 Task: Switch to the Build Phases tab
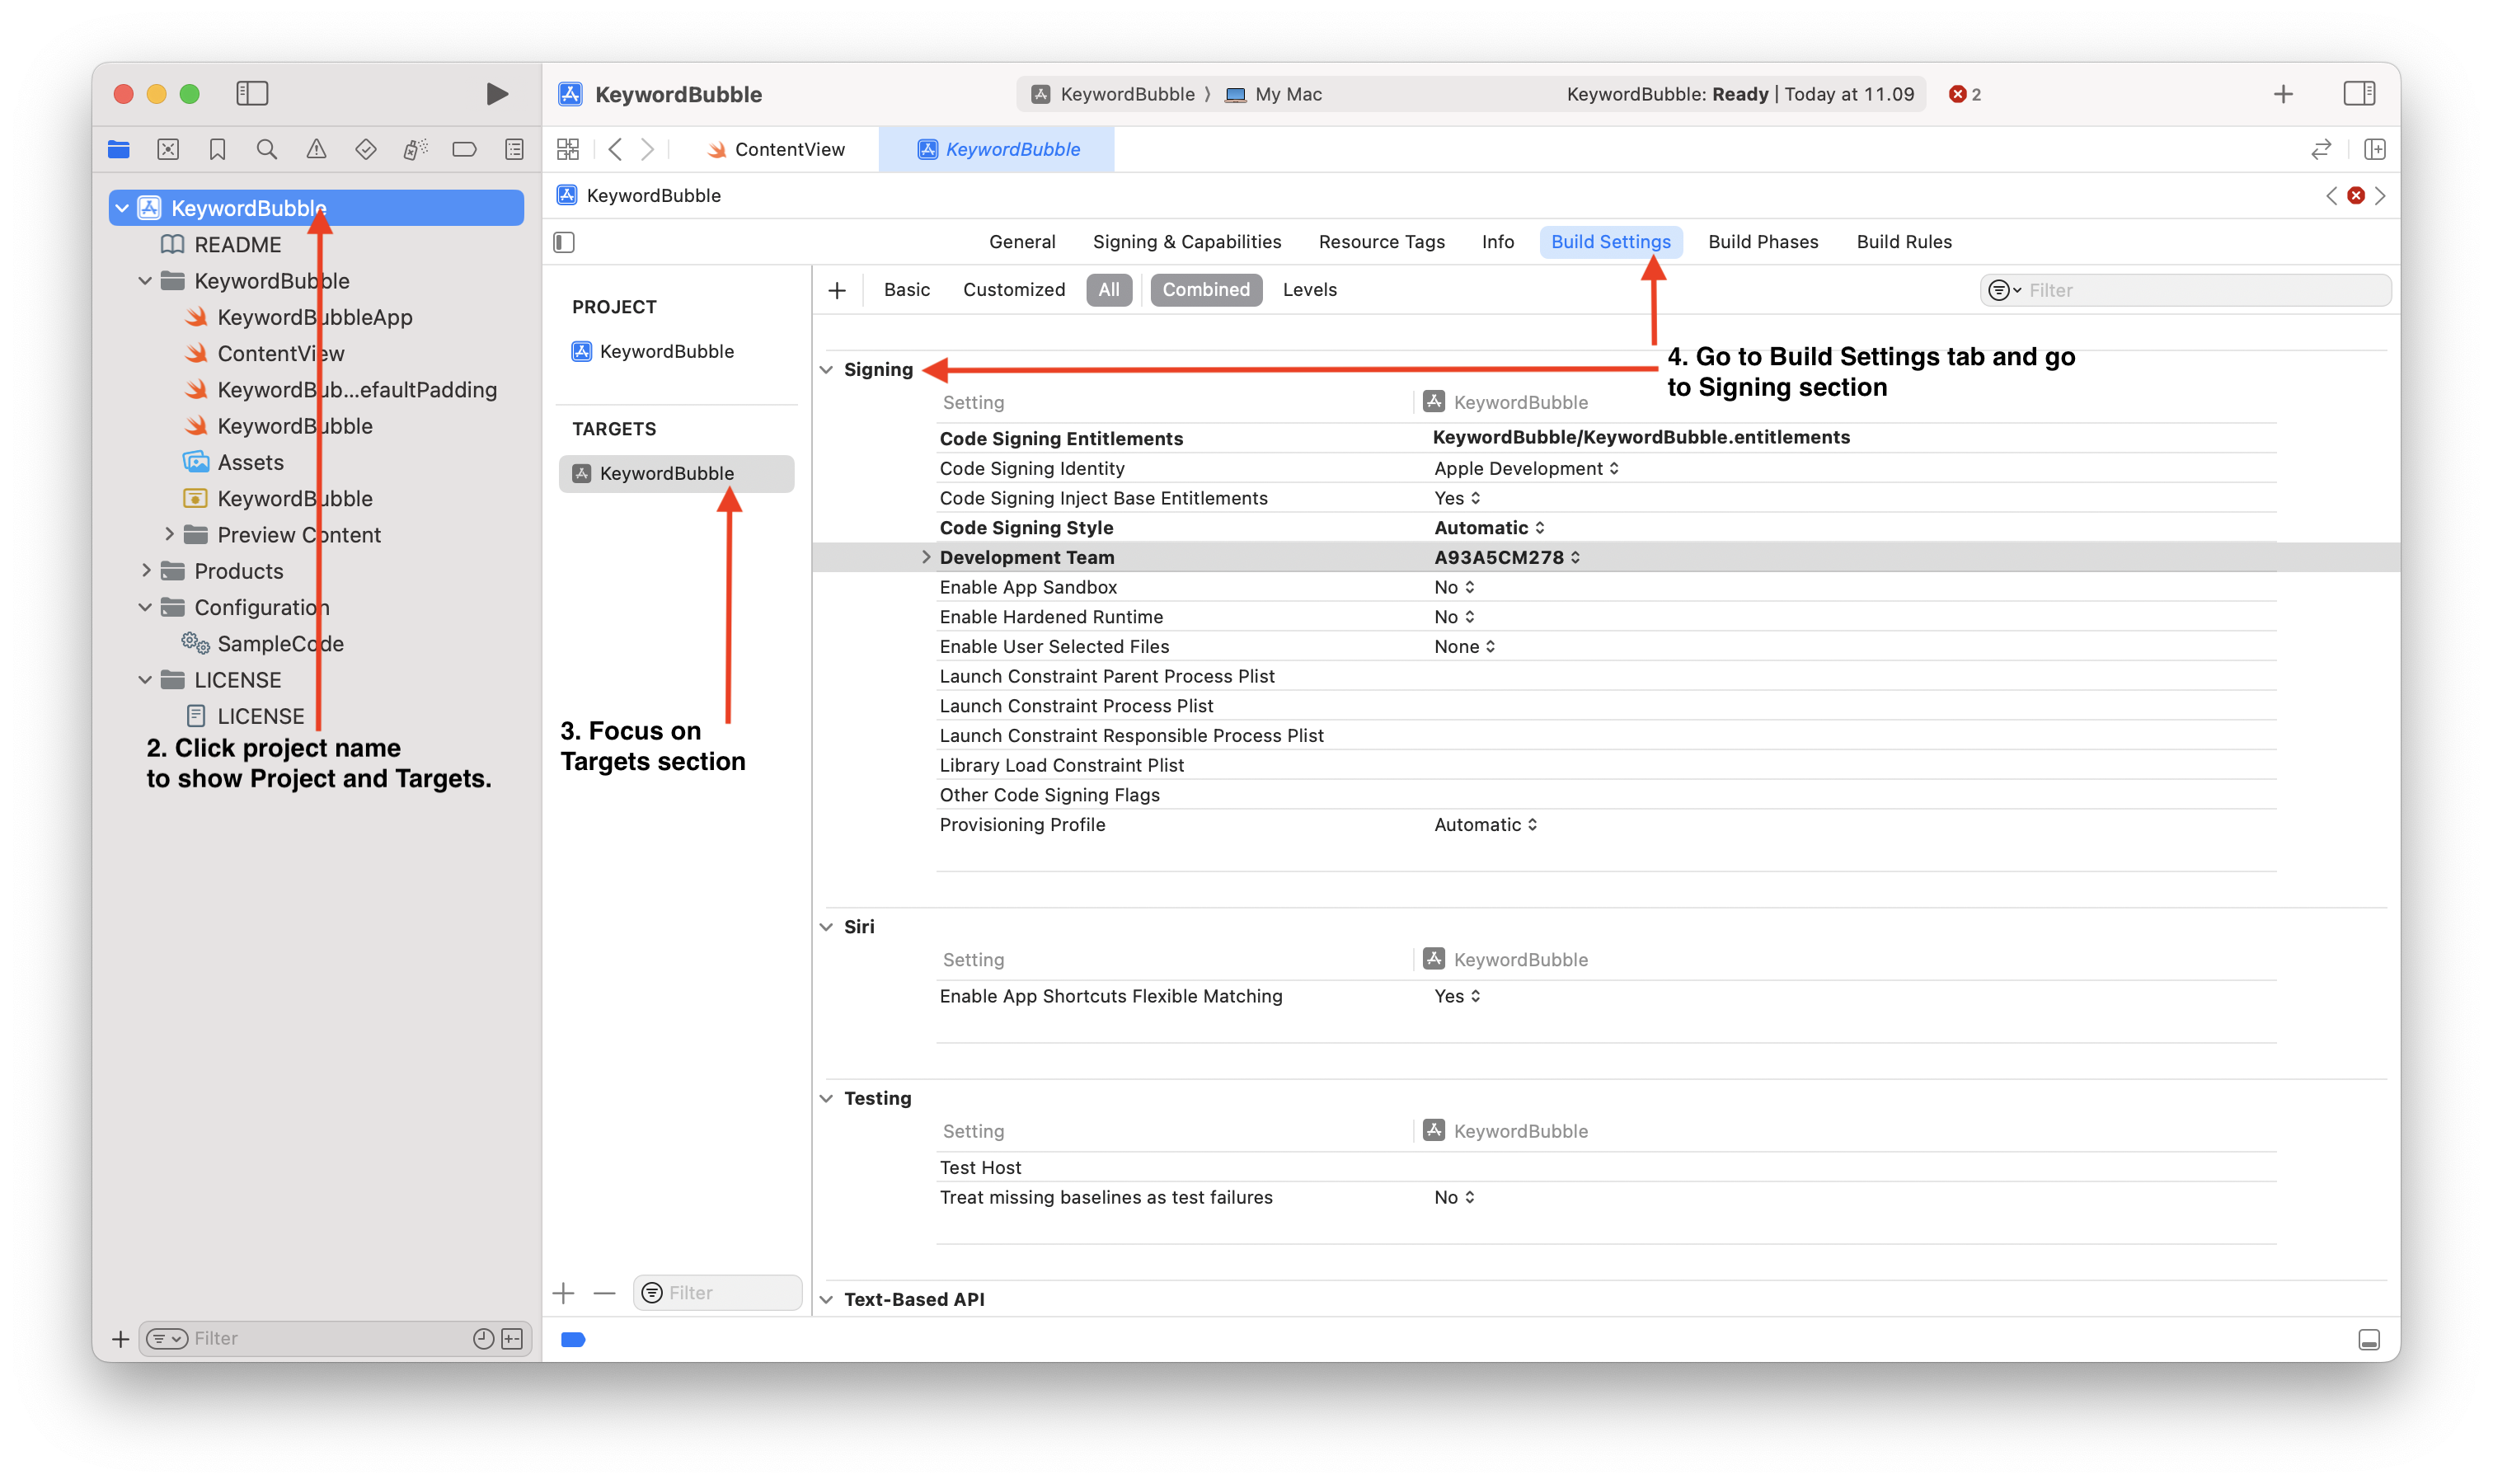[x=1763, y=241]
